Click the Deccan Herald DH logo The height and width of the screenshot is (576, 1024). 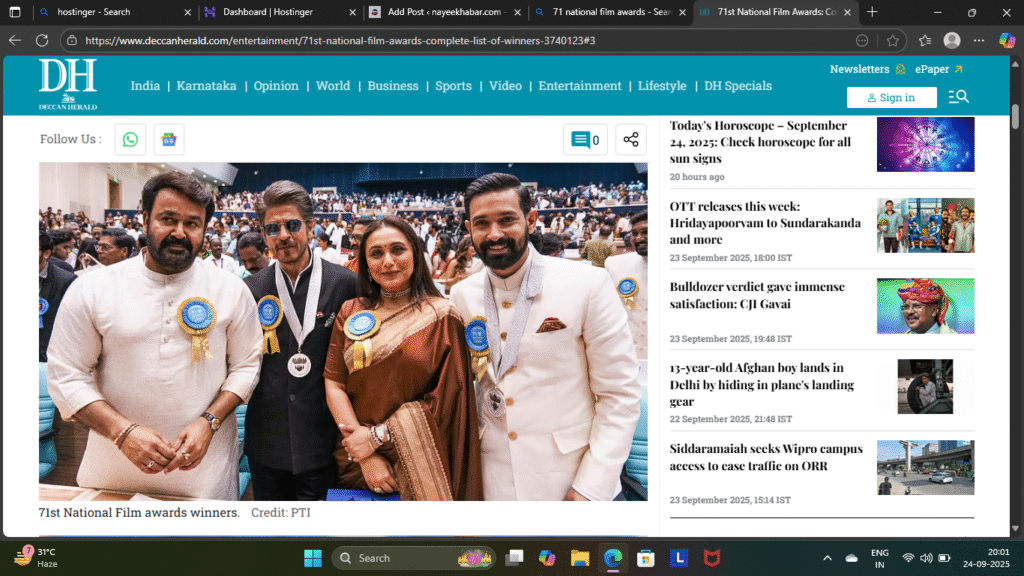coord(66,85)
